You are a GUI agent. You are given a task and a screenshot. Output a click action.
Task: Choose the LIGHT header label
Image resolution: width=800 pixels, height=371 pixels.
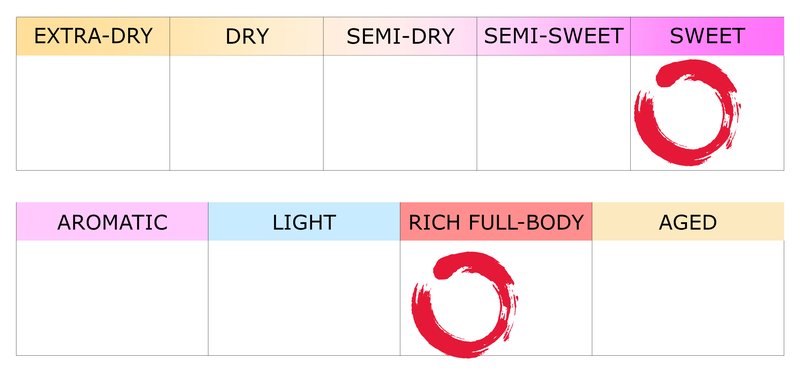point(304,221)
